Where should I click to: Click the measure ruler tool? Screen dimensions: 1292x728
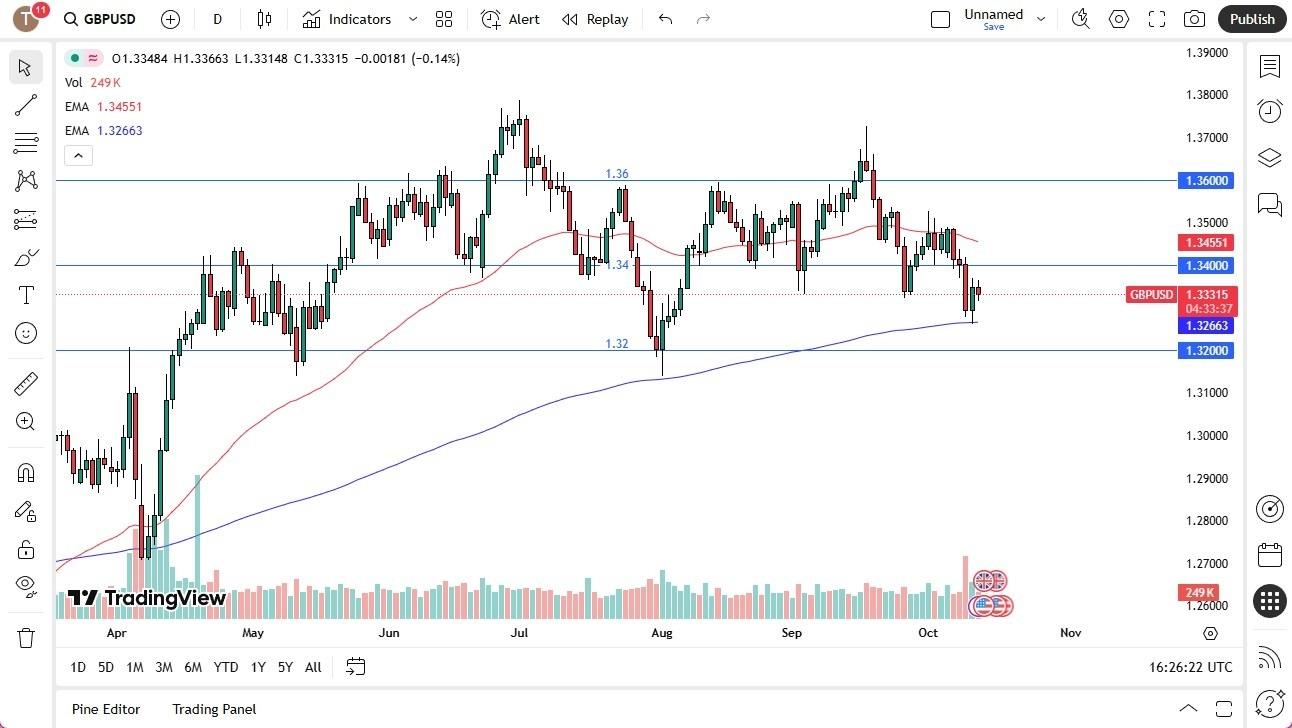coord(26,384)
